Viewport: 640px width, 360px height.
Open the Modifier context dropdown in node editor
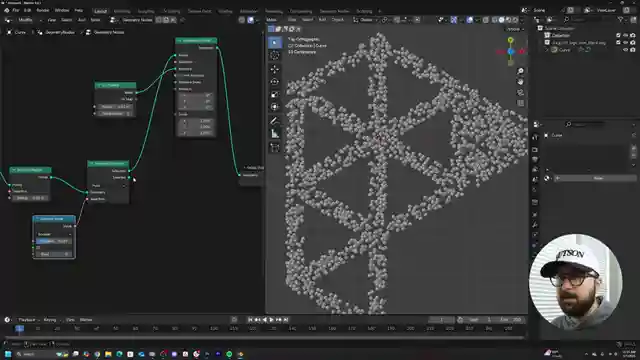point(29,20)
